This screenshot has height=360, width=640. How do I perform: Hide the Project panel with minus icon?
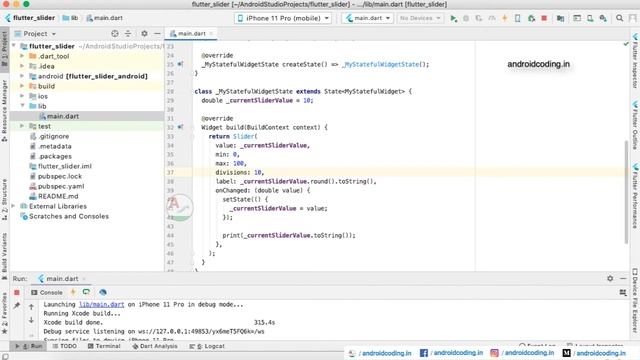[x=157, y=33]
